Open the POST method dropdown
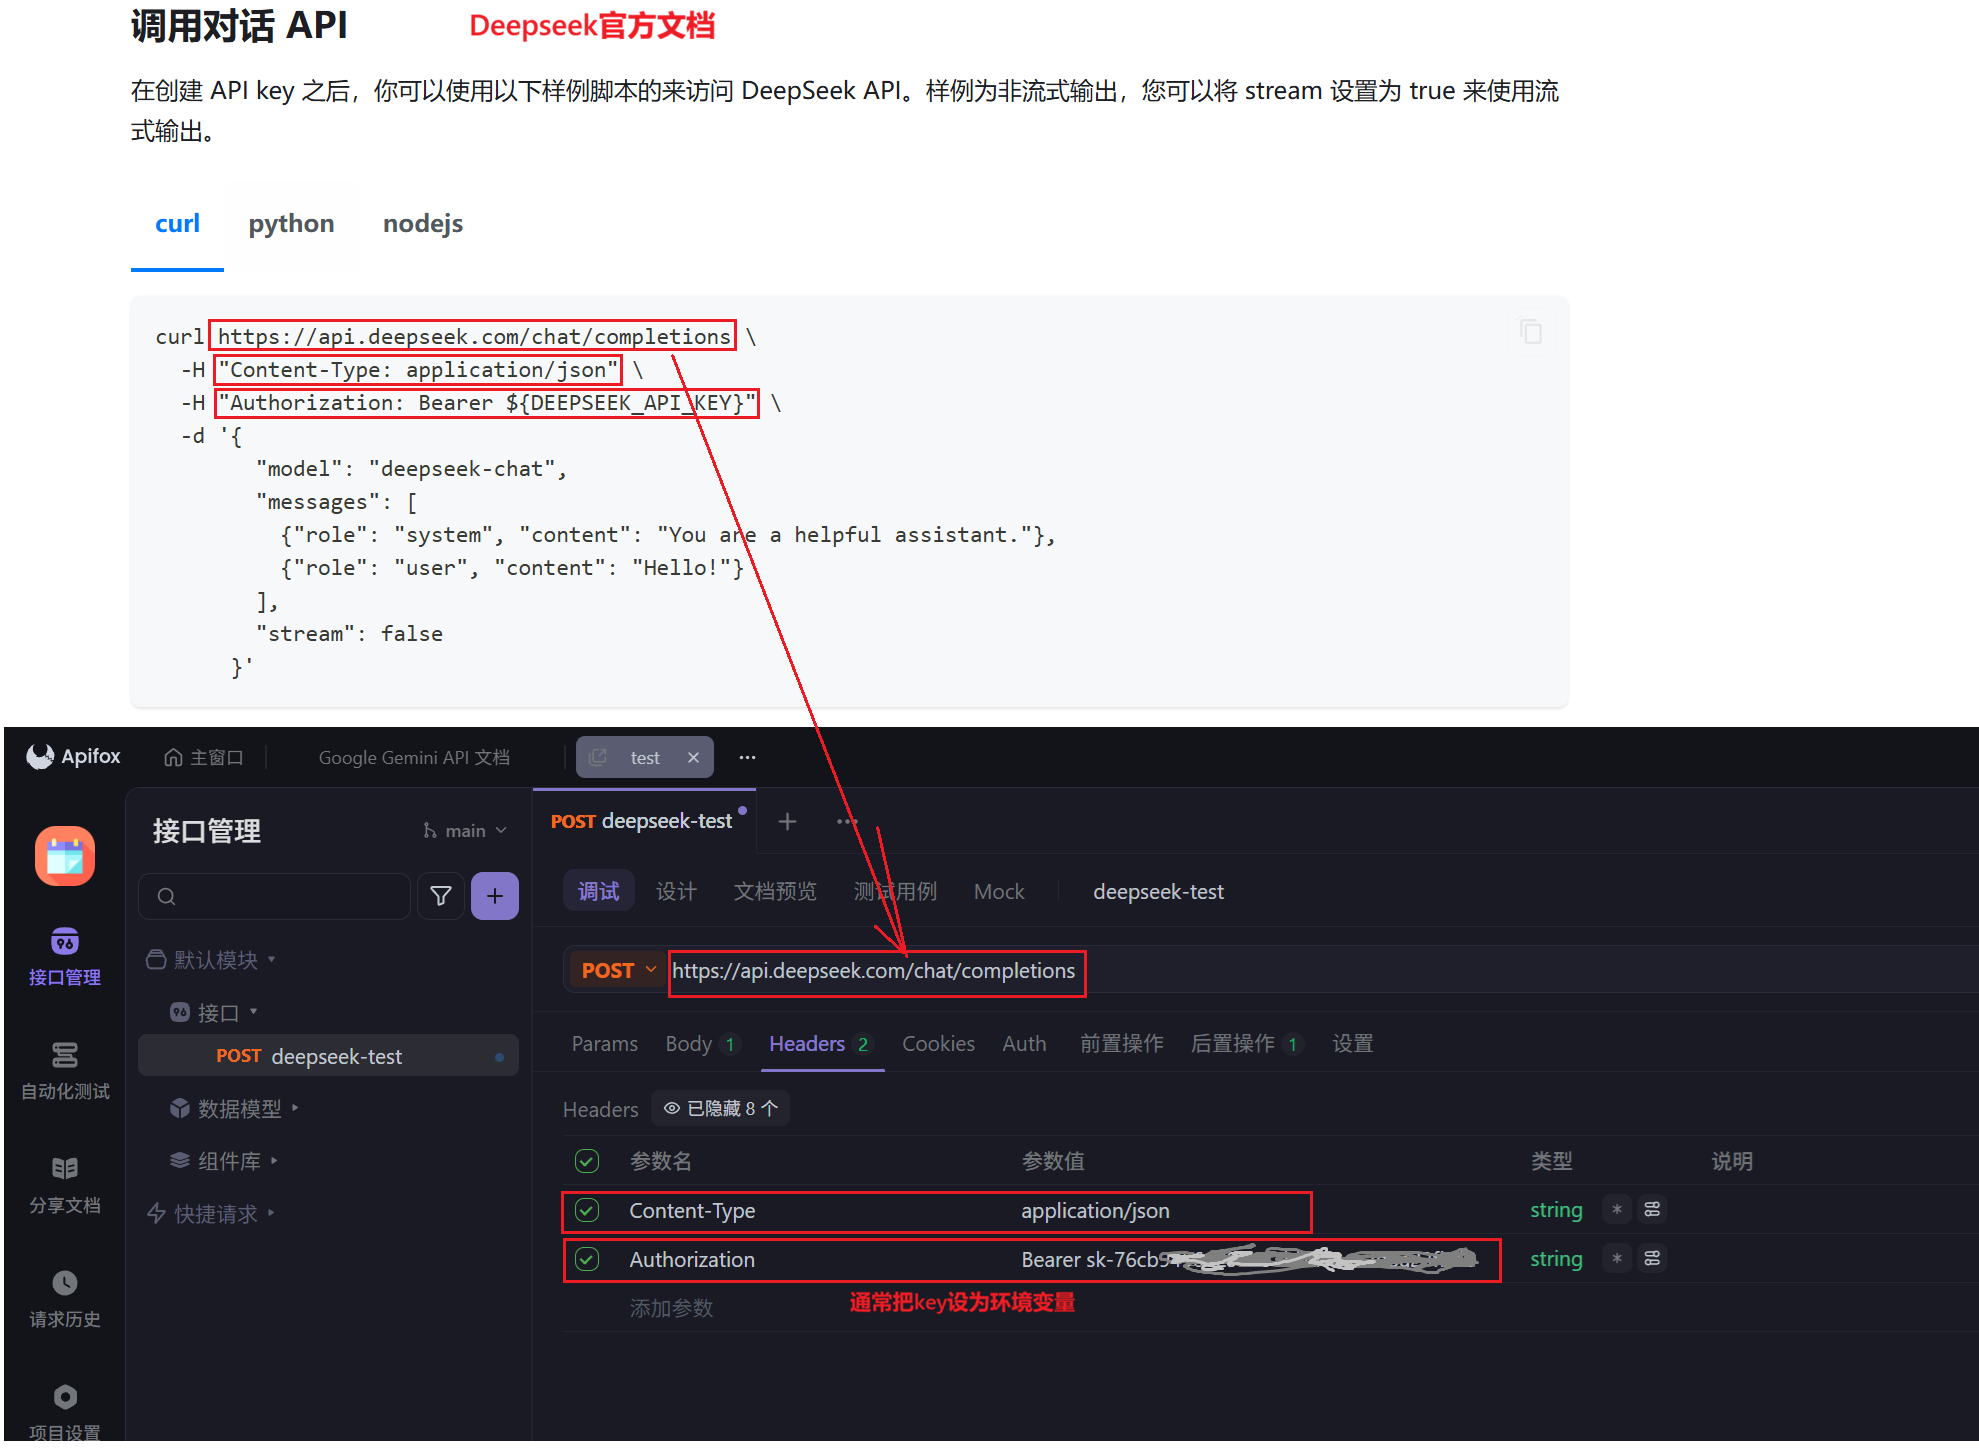 [x=617, y=971]
